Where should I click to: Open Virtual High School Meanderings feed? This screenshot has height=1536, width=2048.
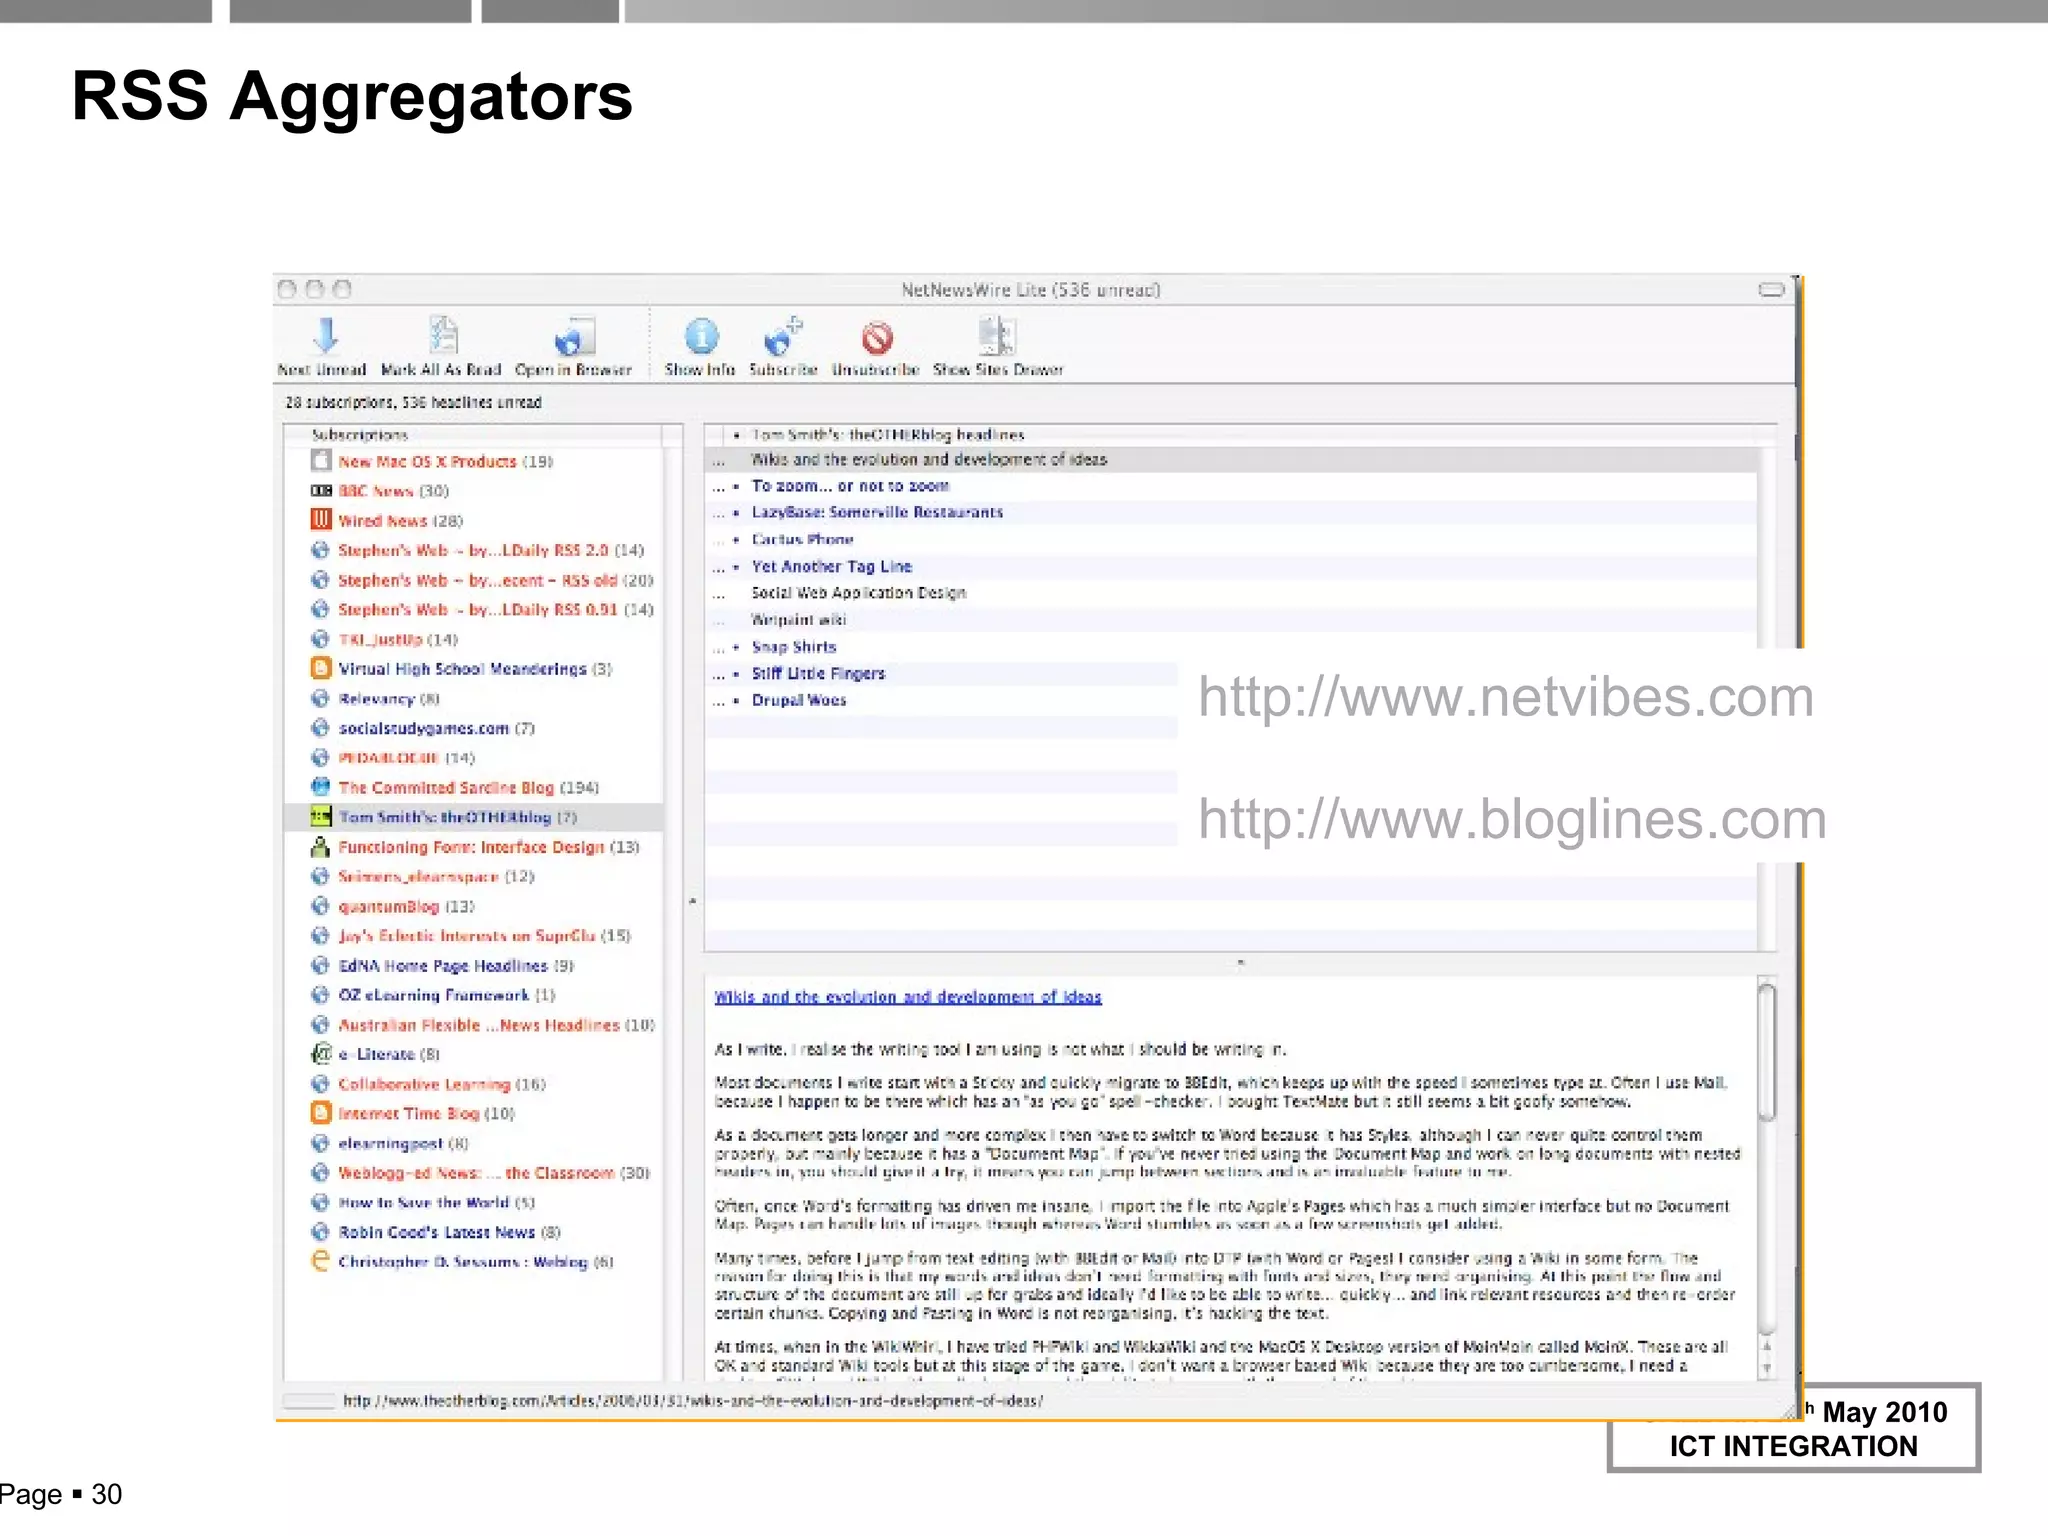click(x=472, y=668)
